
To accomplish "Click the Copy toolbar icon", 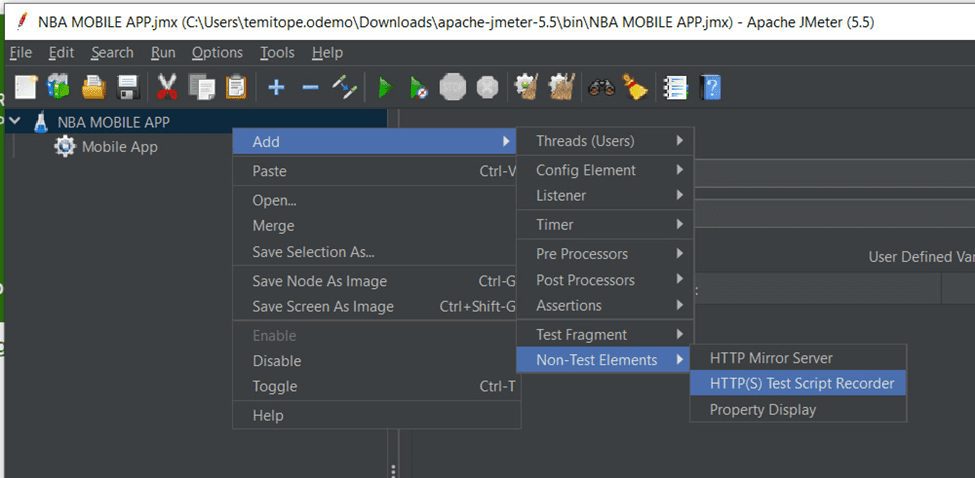I will pos(201,87).
